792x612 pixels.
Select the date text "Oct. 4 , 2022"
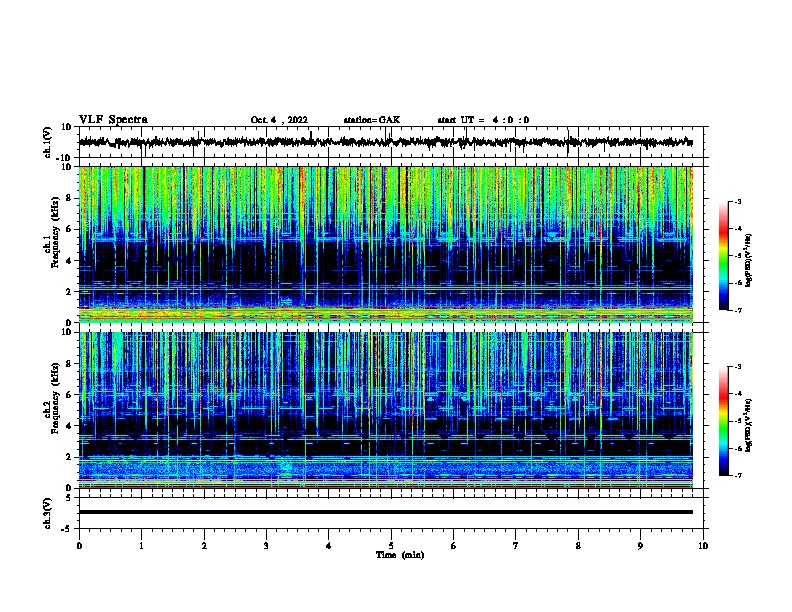(279, 120)
